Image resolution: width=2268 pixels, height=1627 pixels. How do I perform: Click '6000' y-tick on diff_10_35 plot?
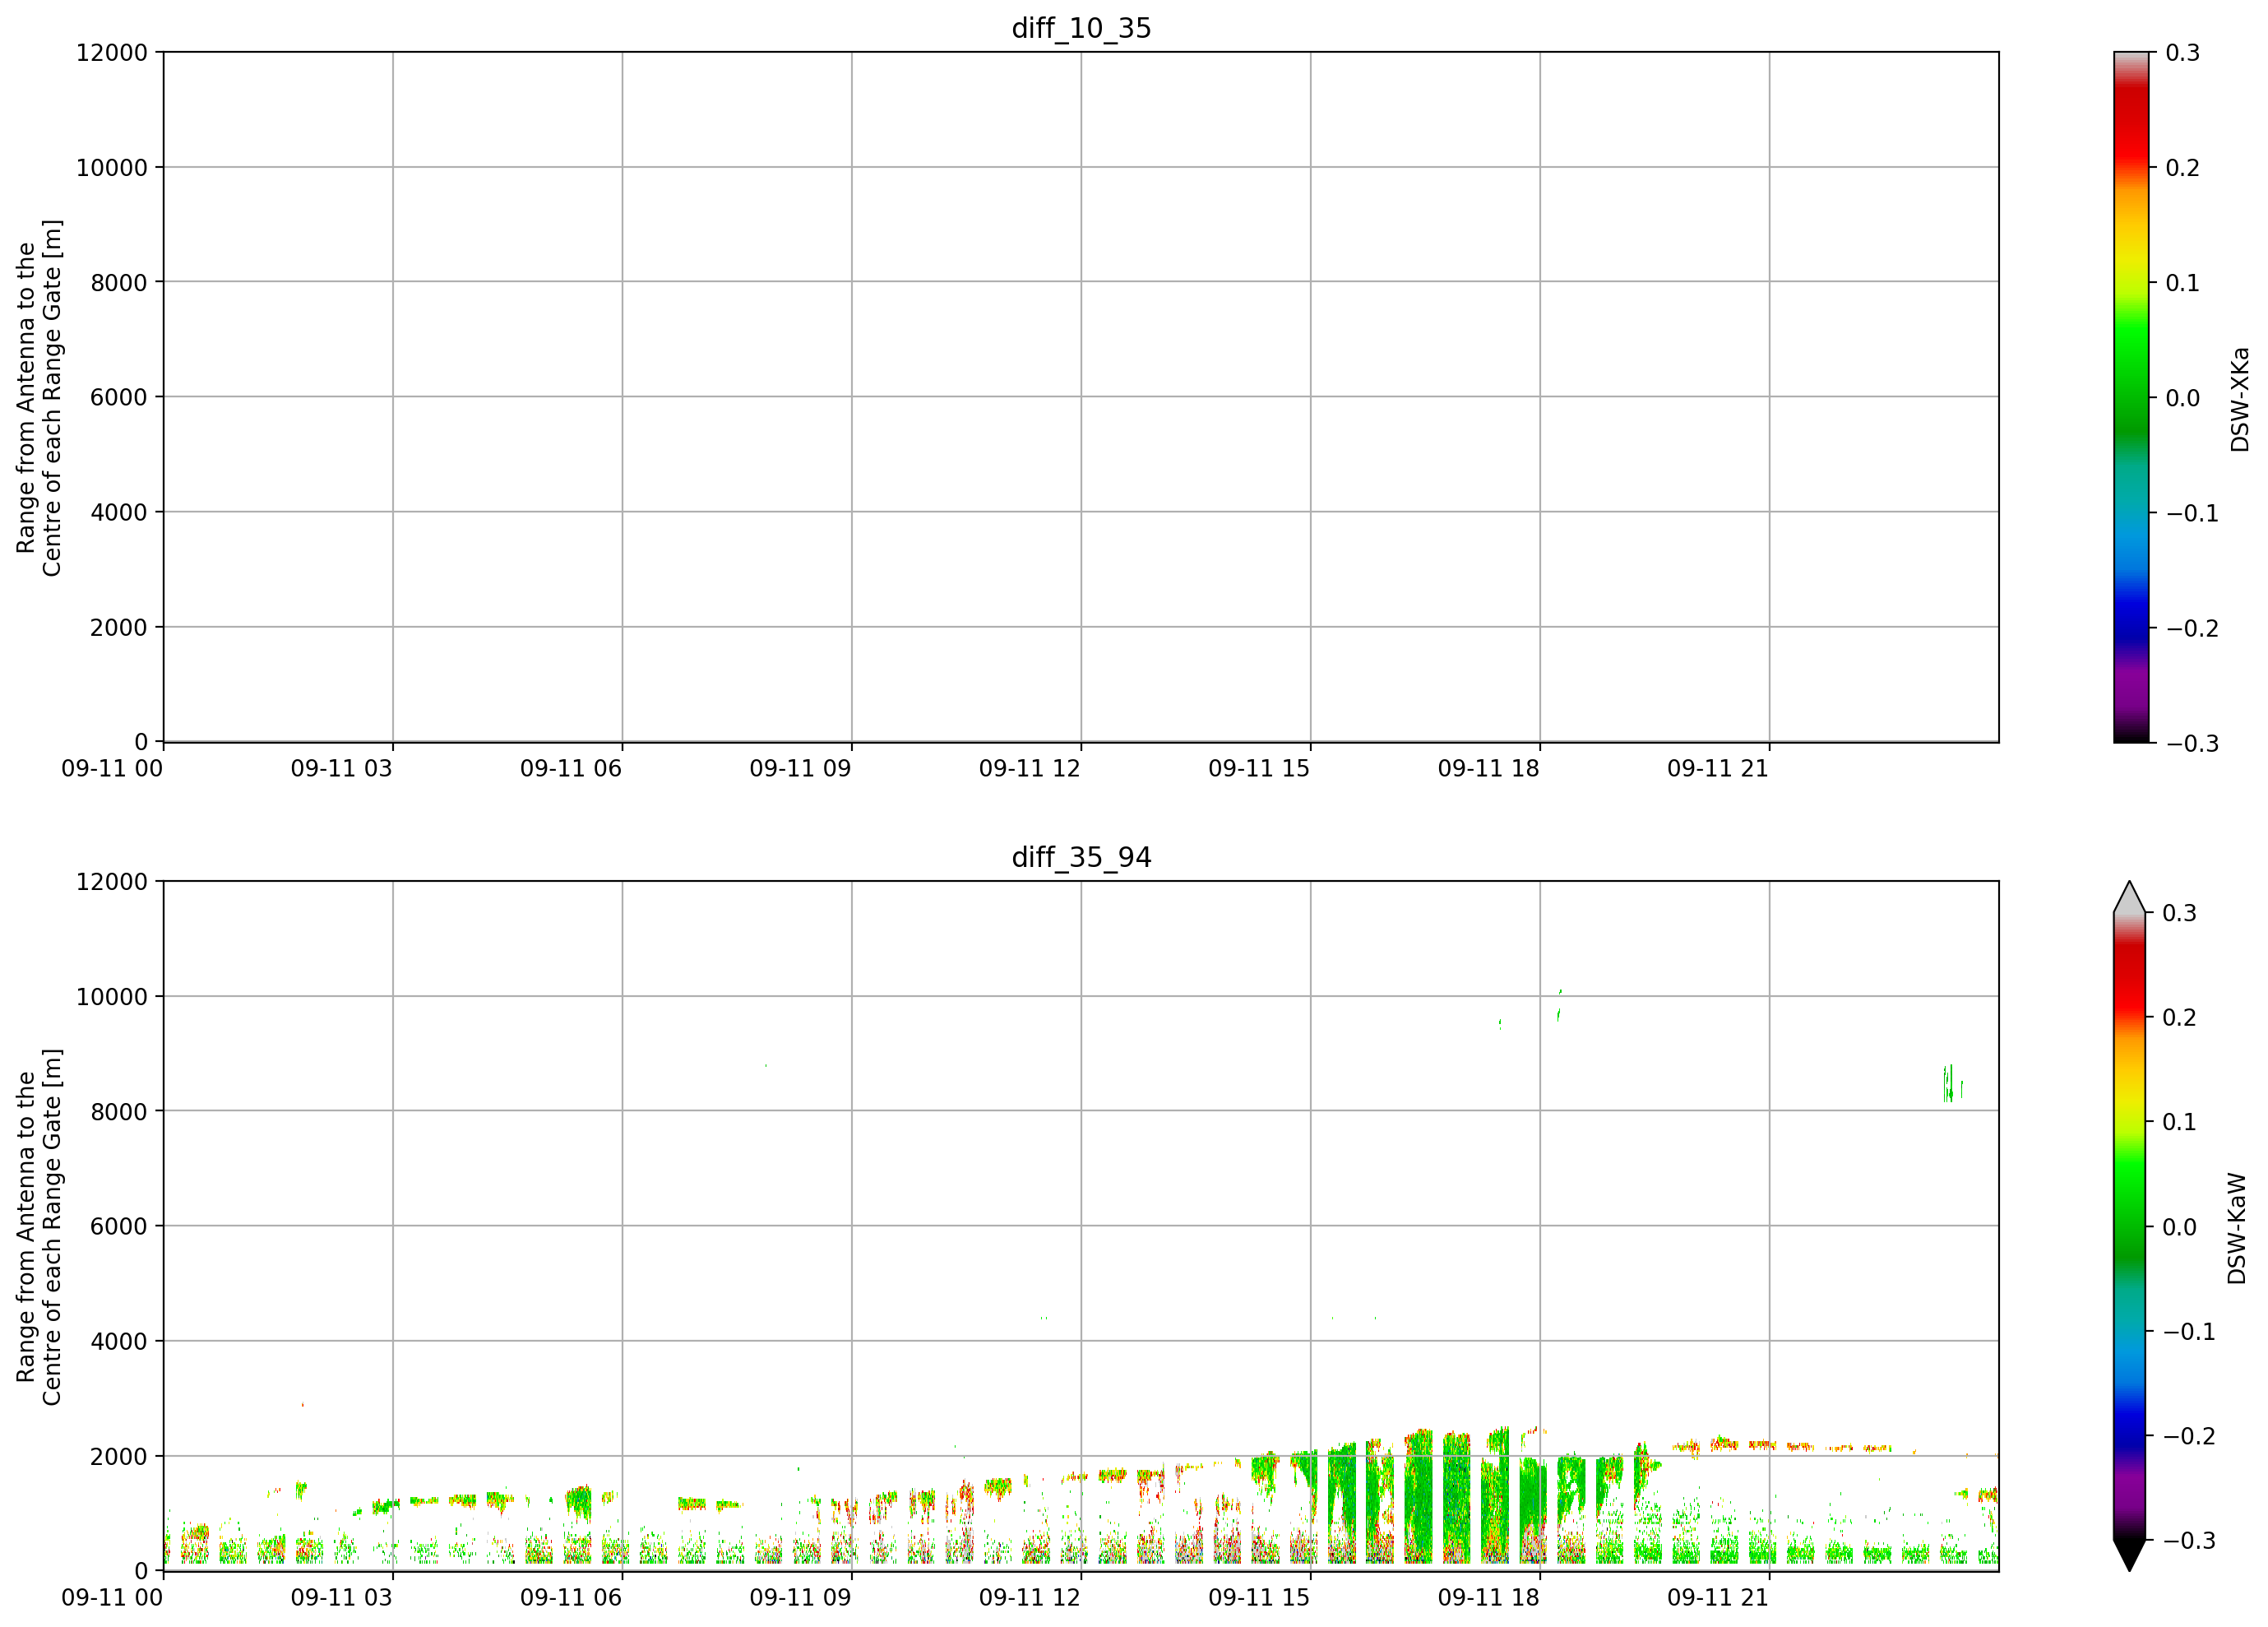(x=119, y=397)
